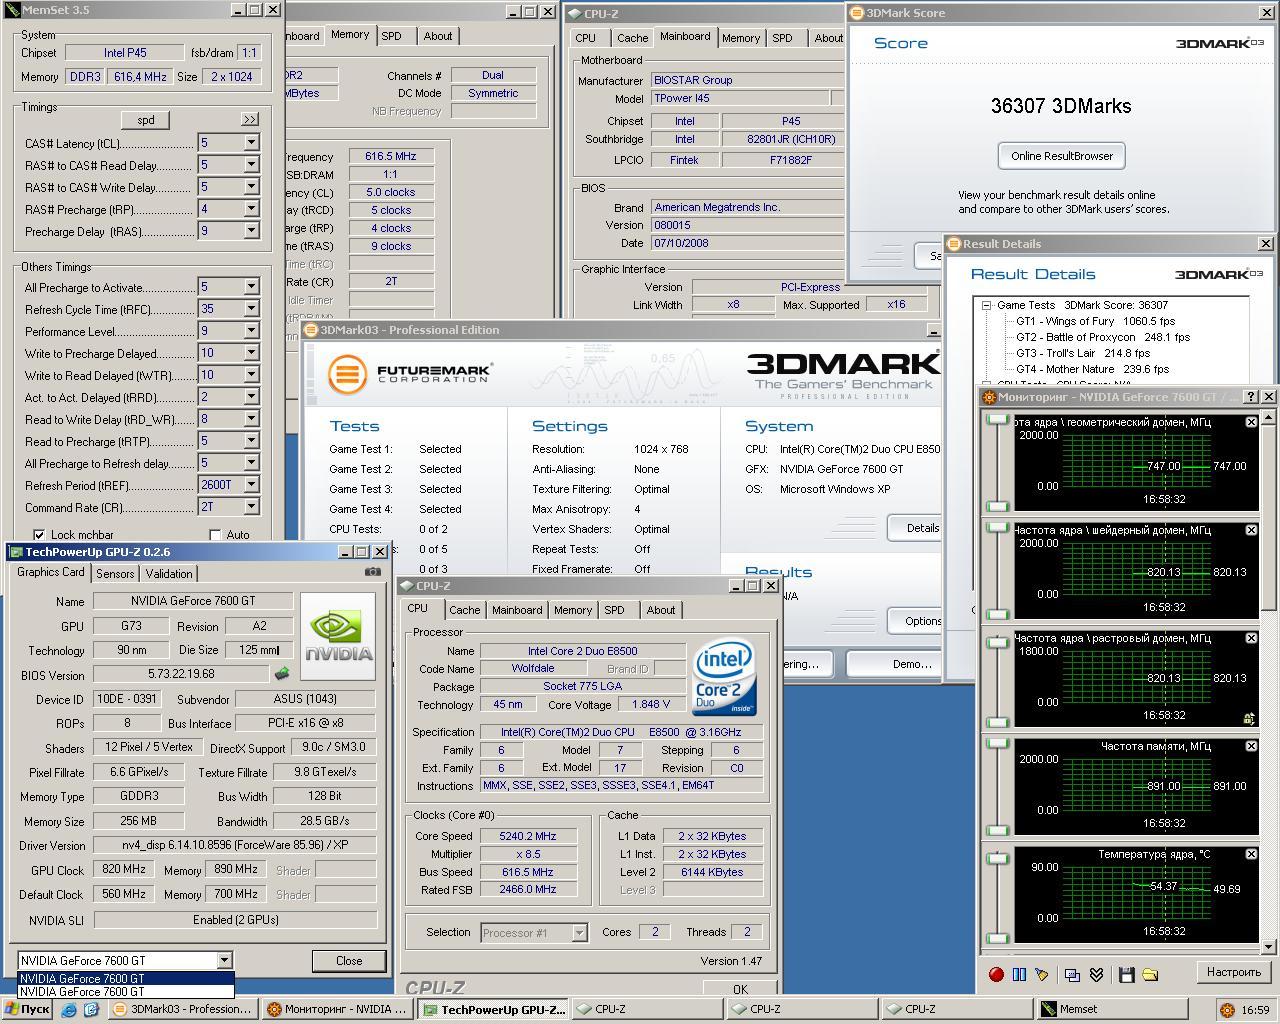
Task: Enable the Auto checkbox in MemSet
Action: click(215, 535)
